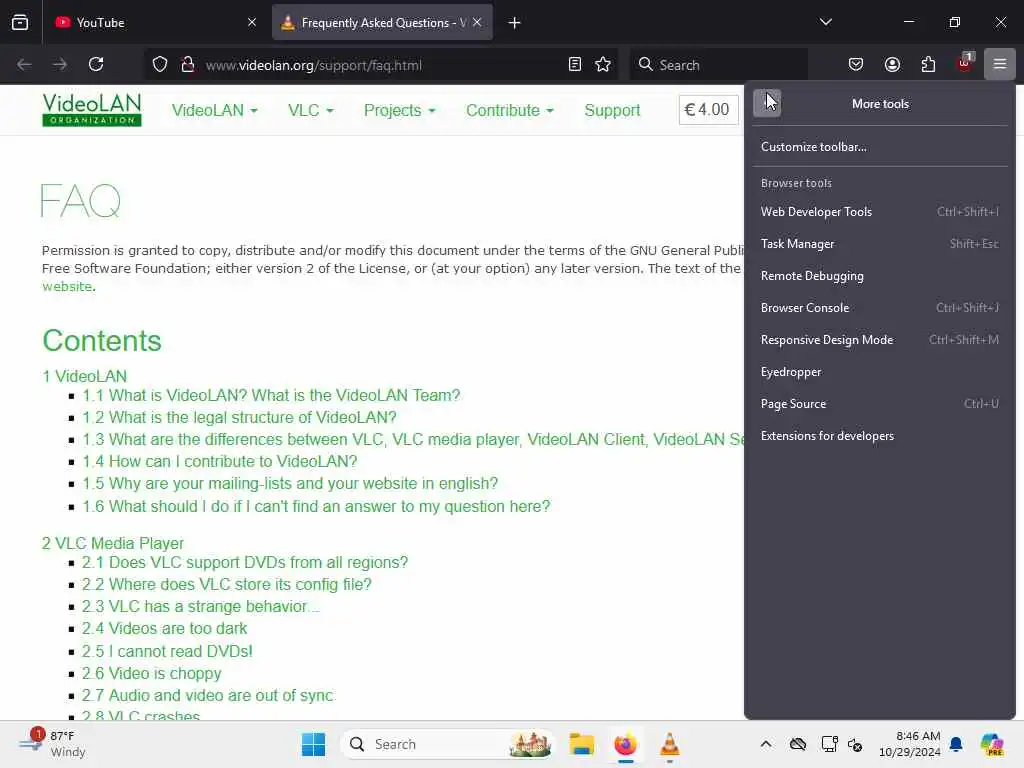Screen dimensions: 1024x768
Task: Click the back arrow in More tools panel
Action: tap(767, 103)
